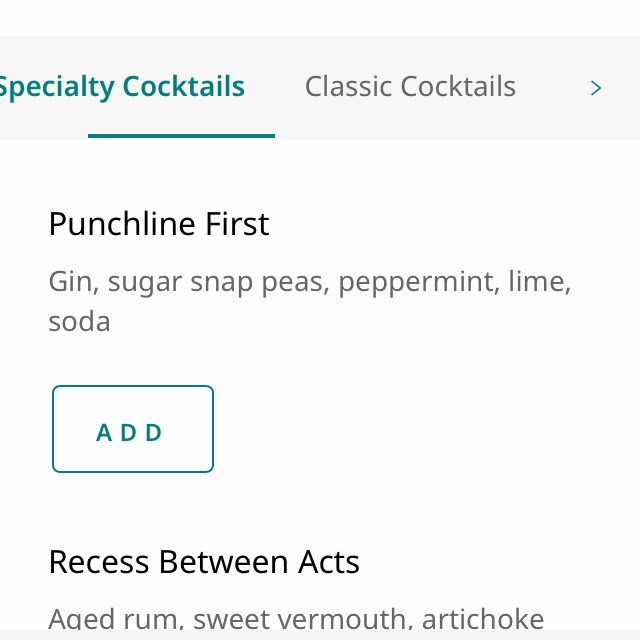Image resolution: width=640 pixels, height=640 pixels.
Task: Click the word 'soda' in the description
Action: 79,322
